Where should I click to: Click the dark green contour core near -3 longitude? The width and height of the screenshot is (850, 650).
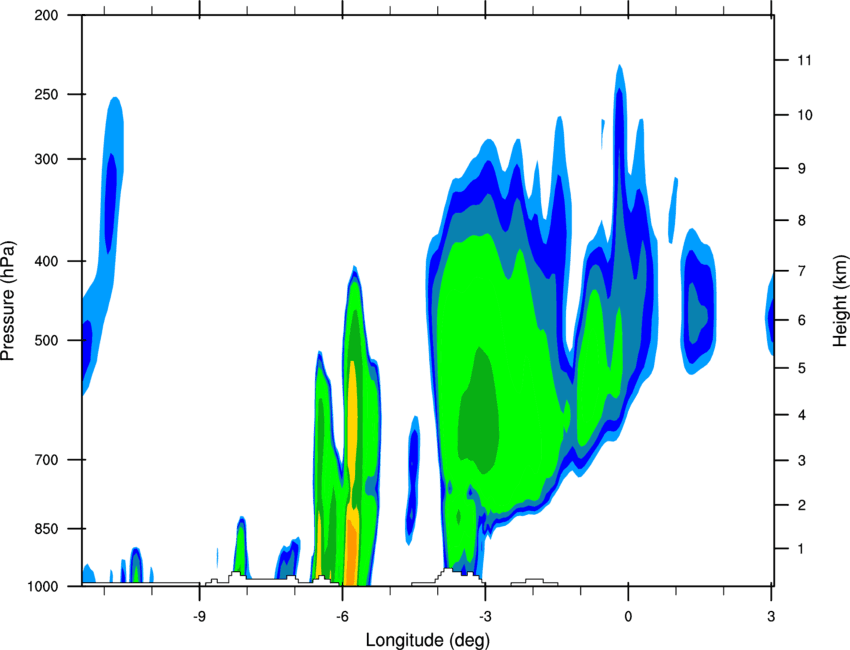tap(478, 412)
